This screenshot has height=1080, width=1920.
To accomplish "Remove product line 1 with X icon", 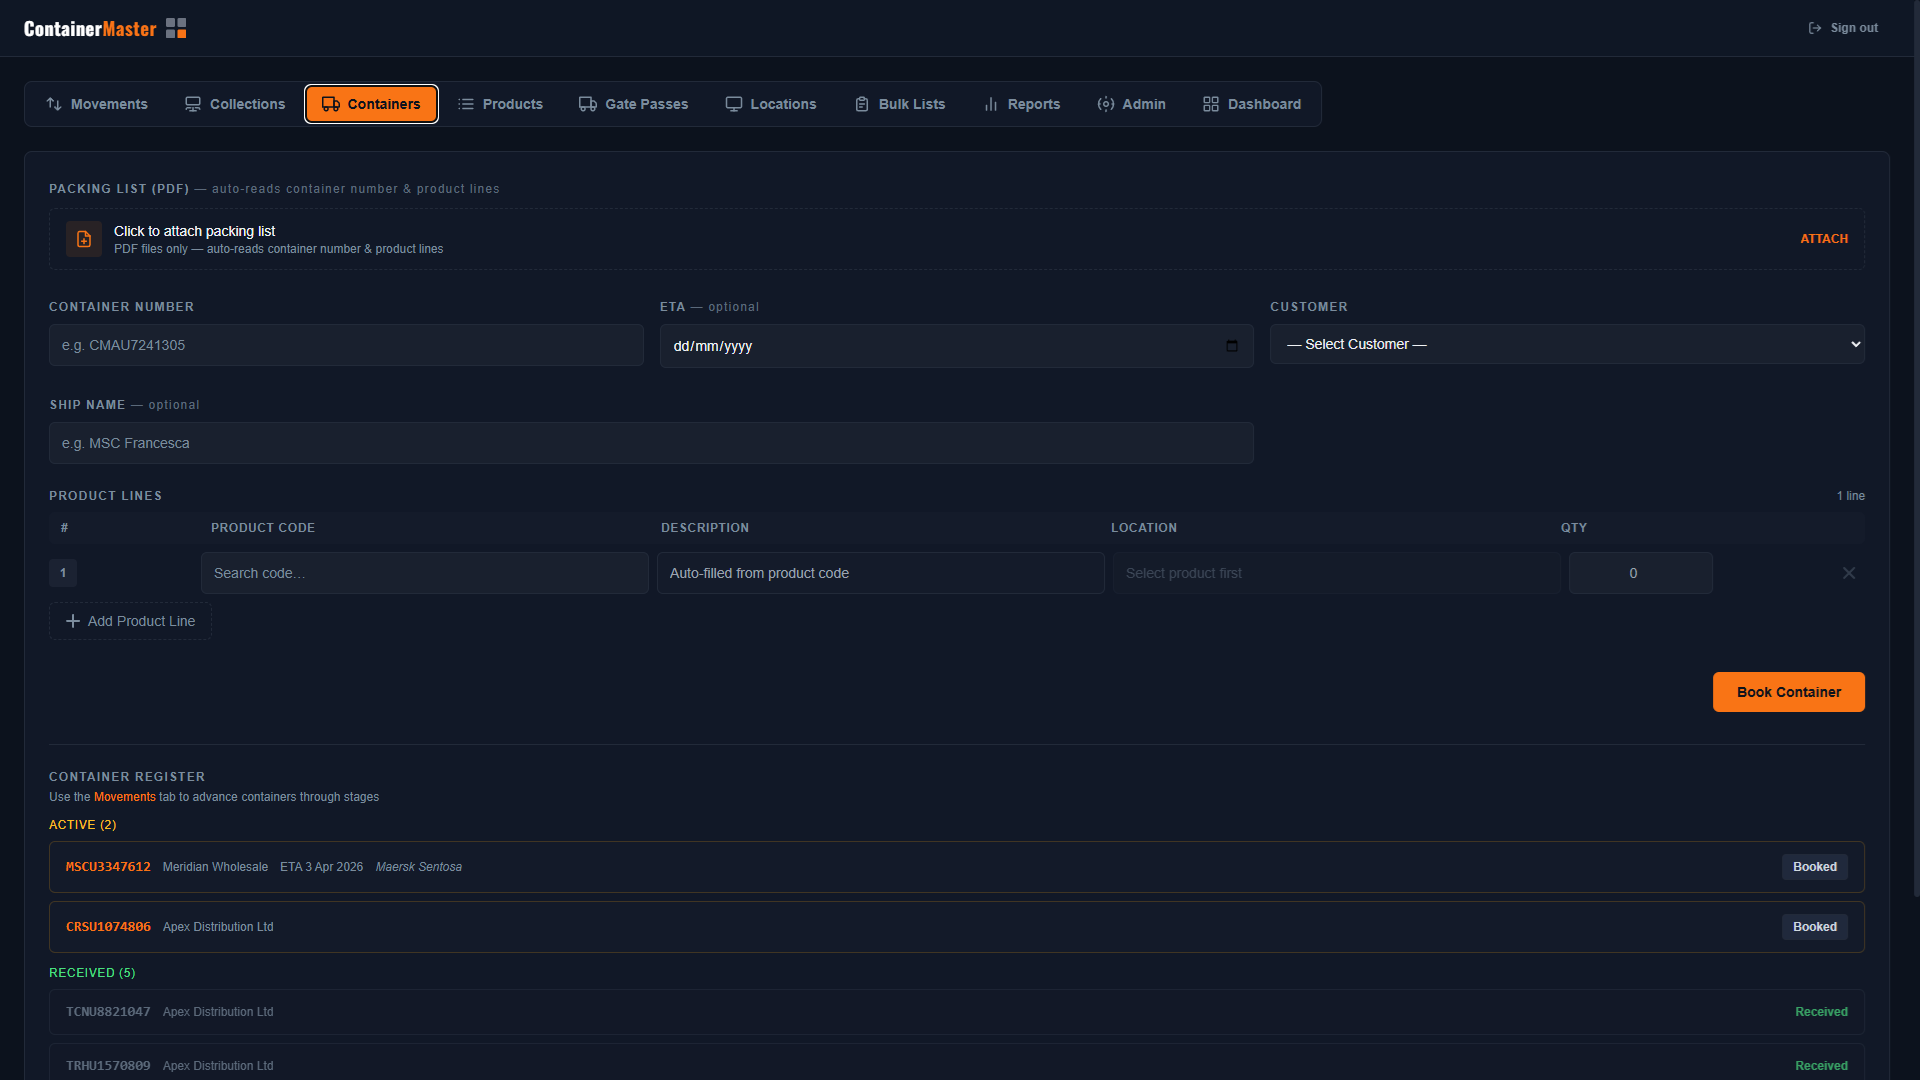I will pos(1848,573).
